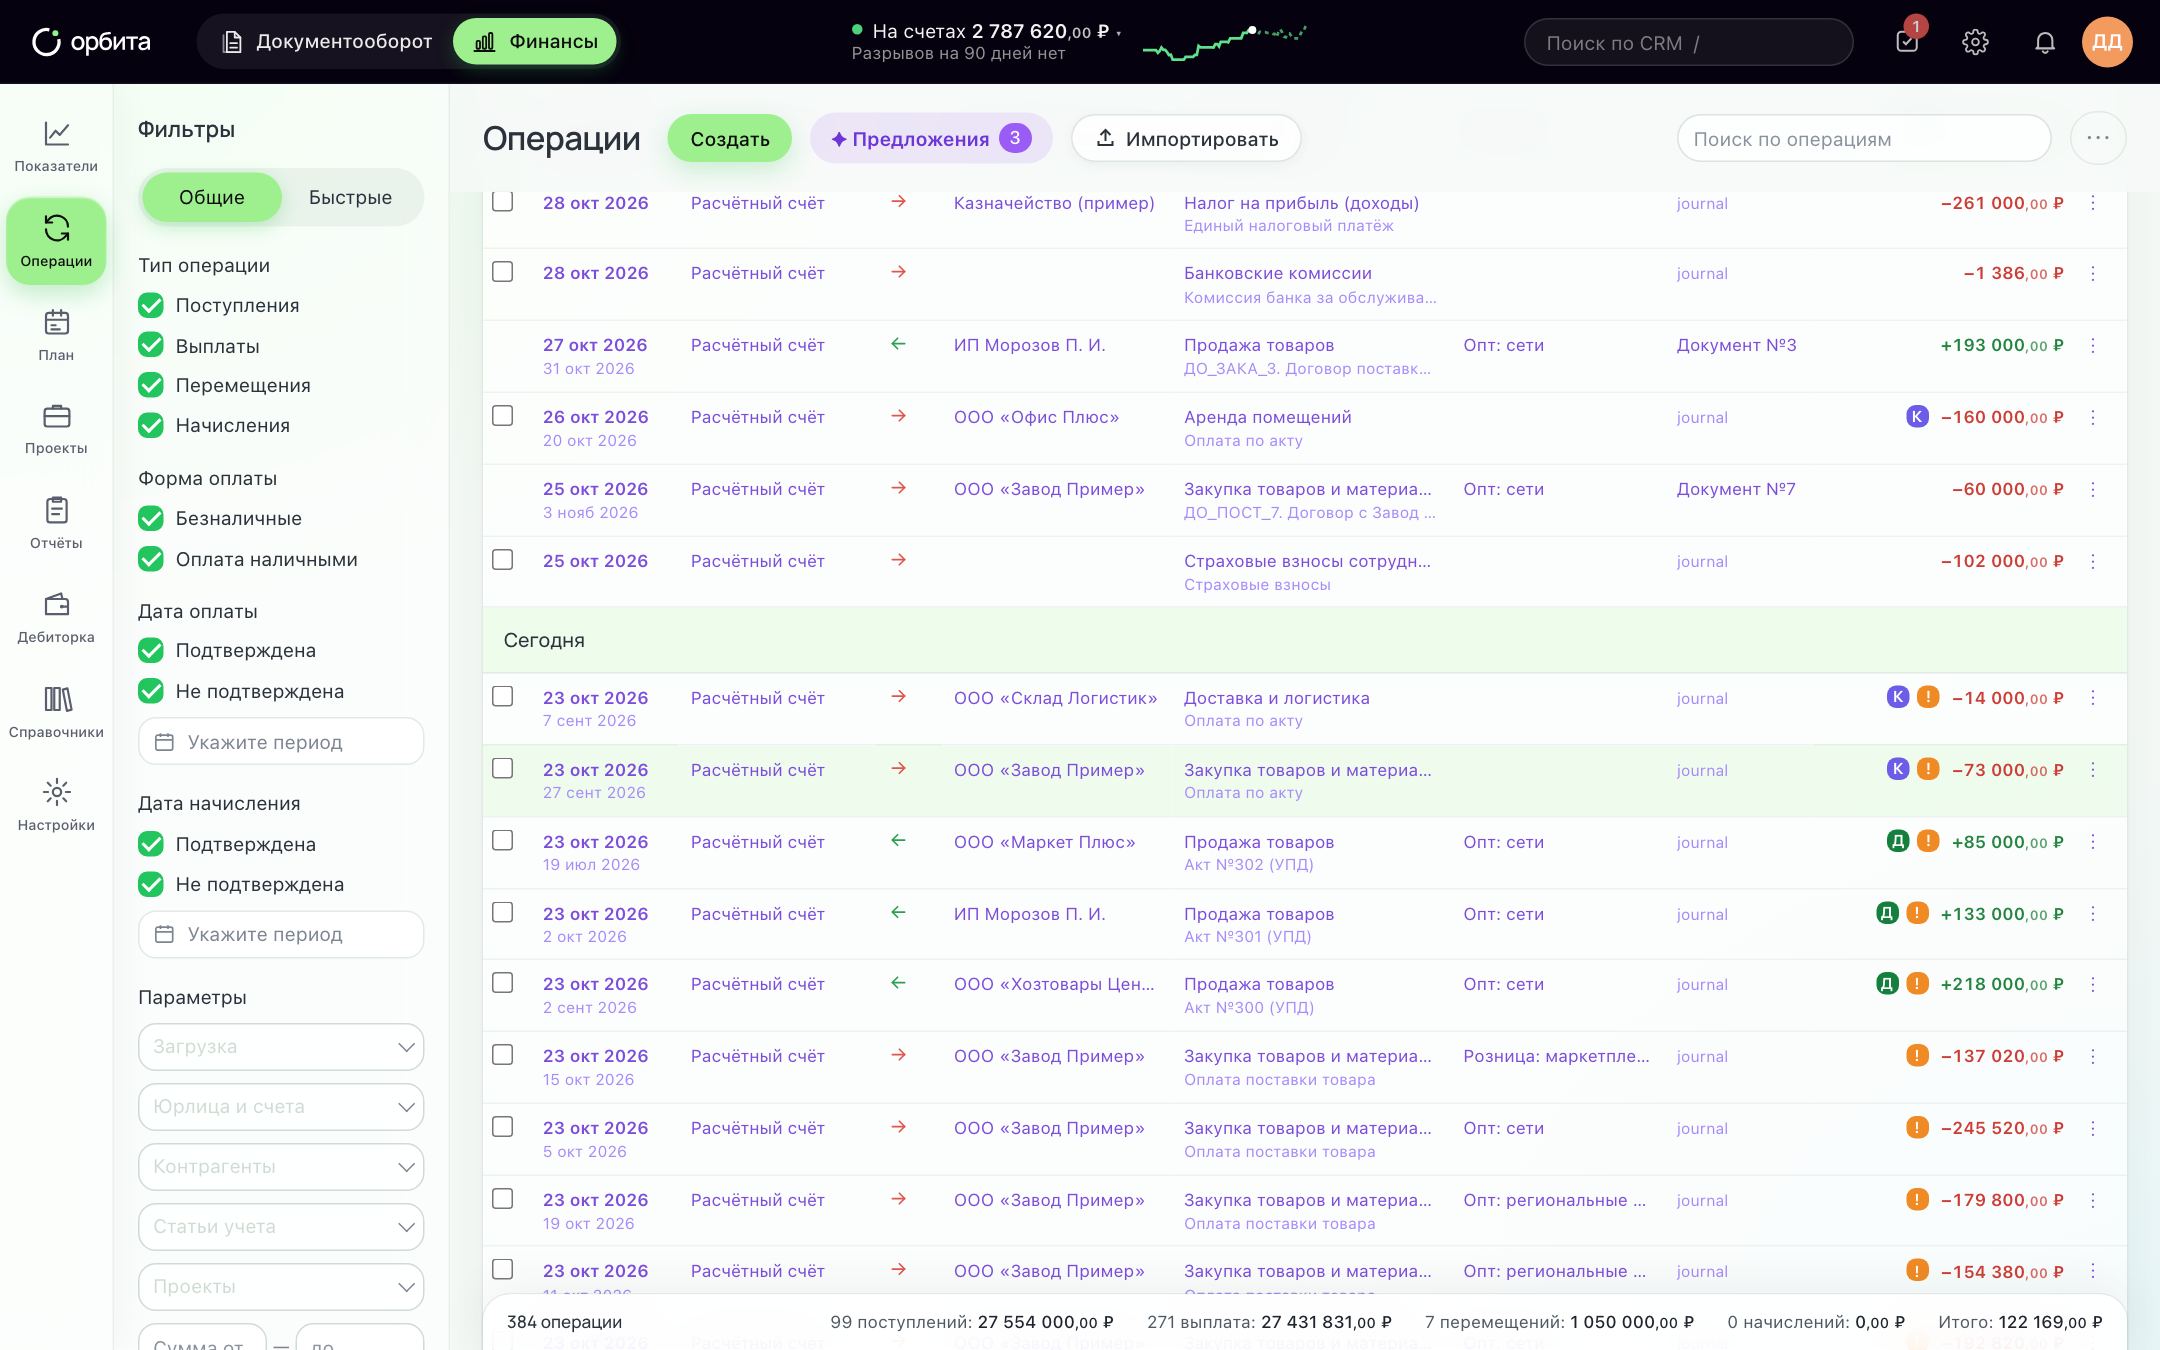Toggle the Перемещения filter checkbox

pos(151,385)
